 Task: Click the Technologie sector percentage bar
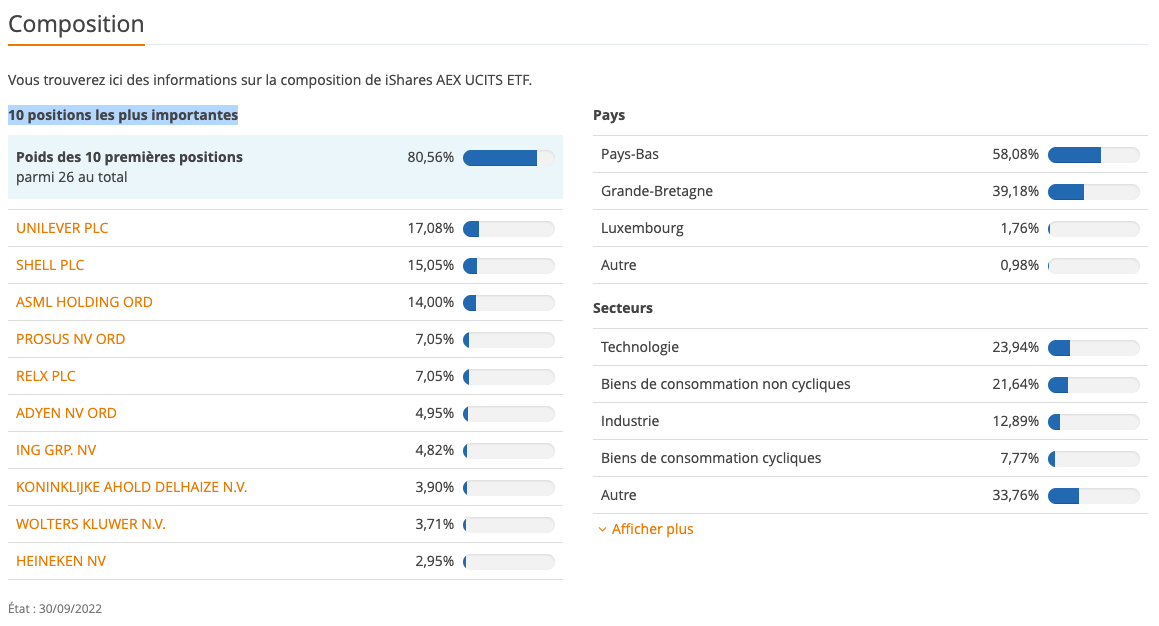tap(1093, 348)
